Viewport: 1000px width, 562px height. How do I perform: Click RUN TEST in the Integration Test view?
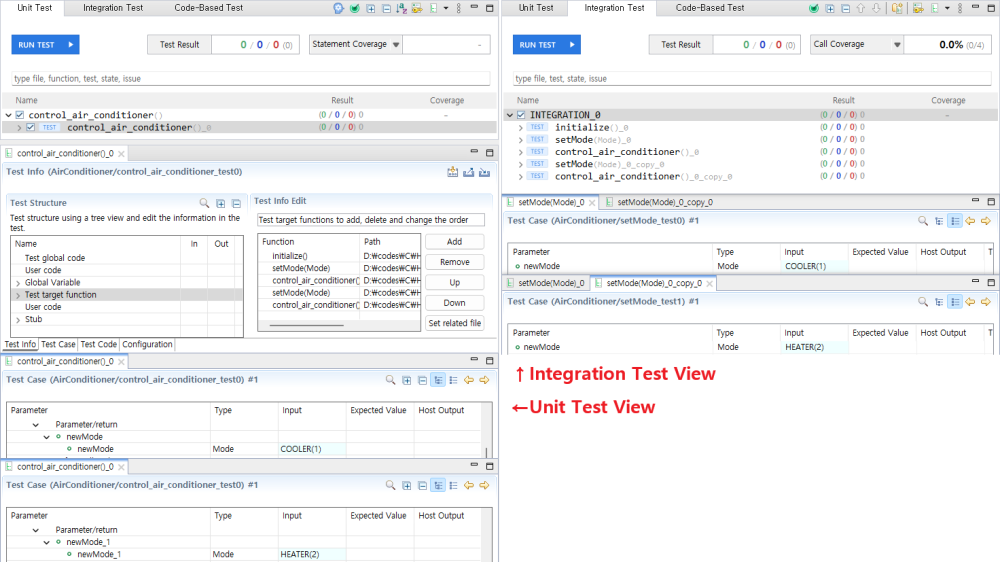[x=547, y=45]
